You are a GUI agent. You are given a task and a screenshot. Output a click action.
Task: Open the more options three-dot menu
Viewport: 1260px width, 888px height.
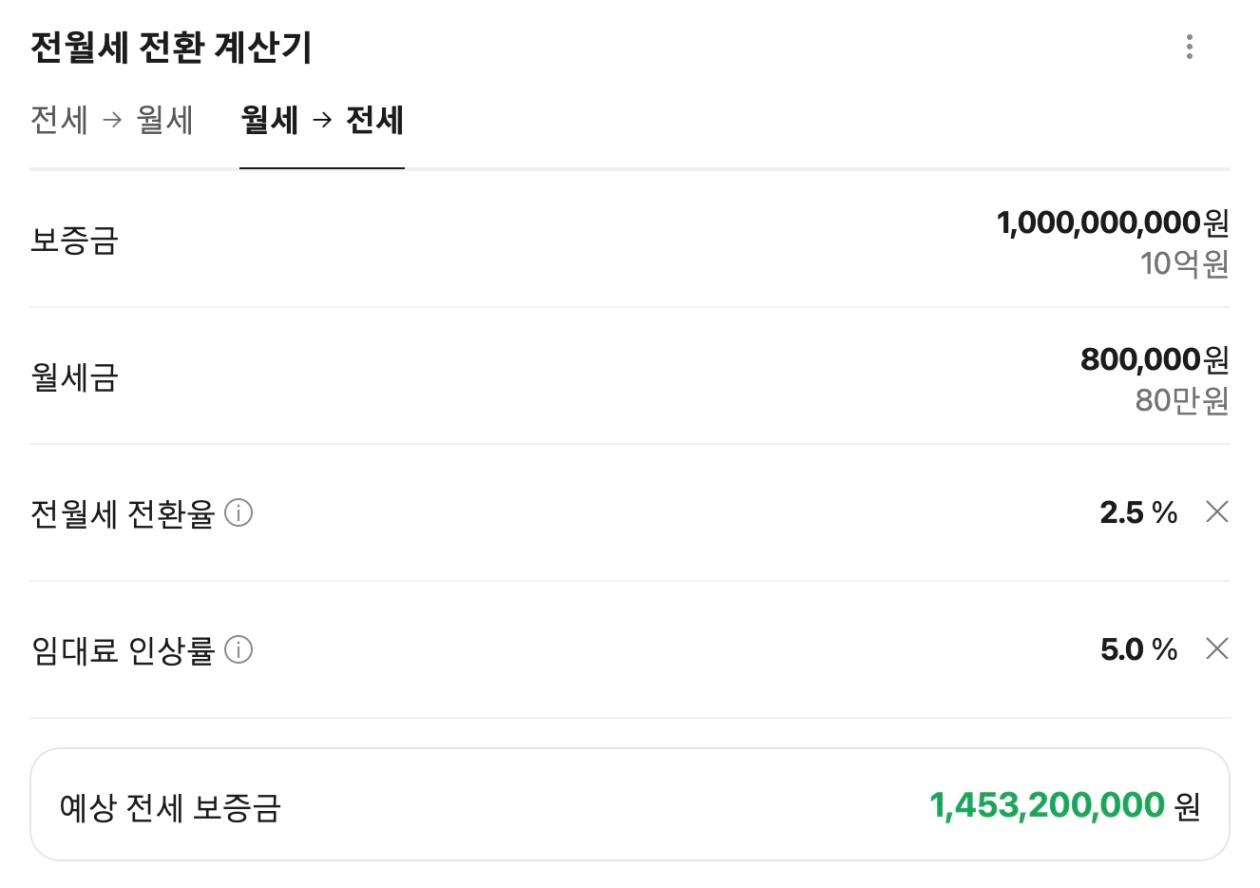click(1189, 47)
